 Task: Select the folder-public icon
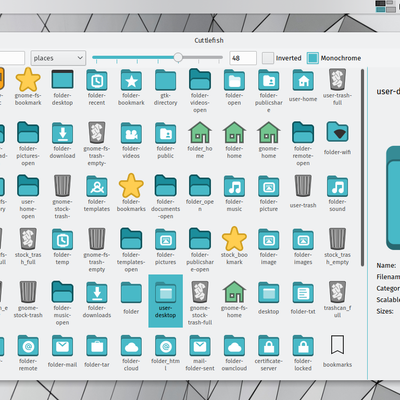[165, 133]
